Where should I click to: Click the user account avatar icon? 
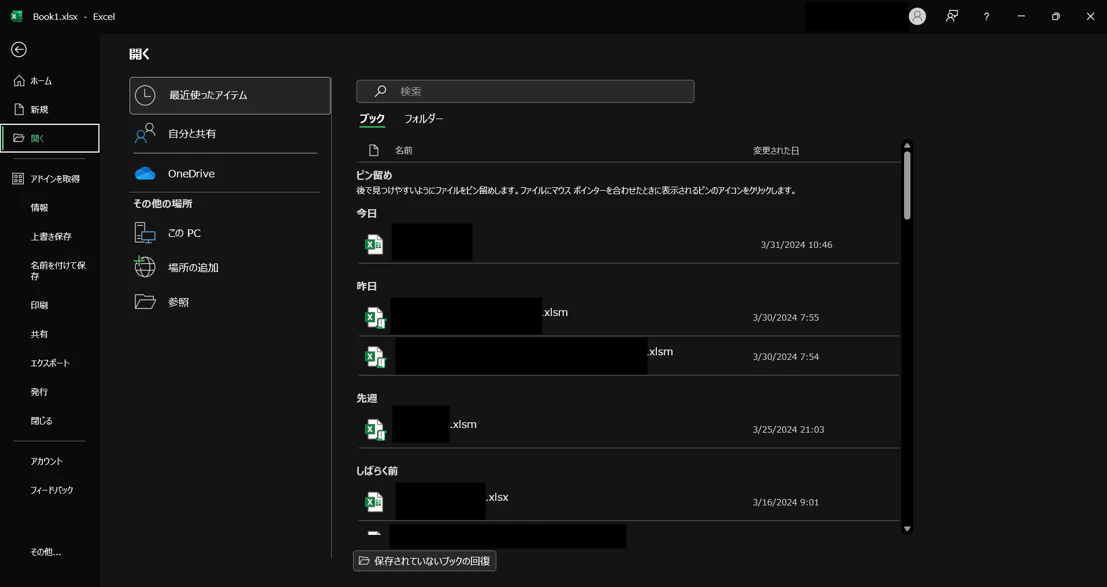[x=917, y=16]
